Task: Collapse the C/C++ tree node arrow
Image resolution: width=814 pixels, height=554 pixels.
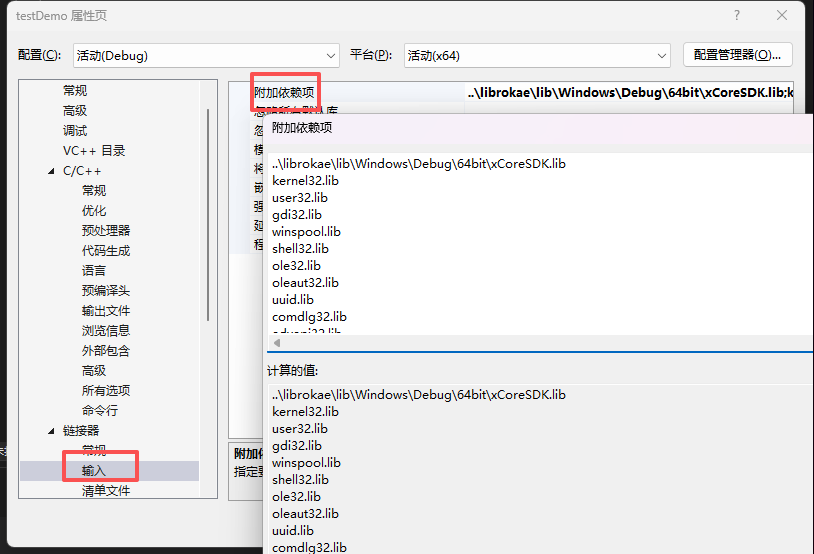Action: tap(52, 171)
